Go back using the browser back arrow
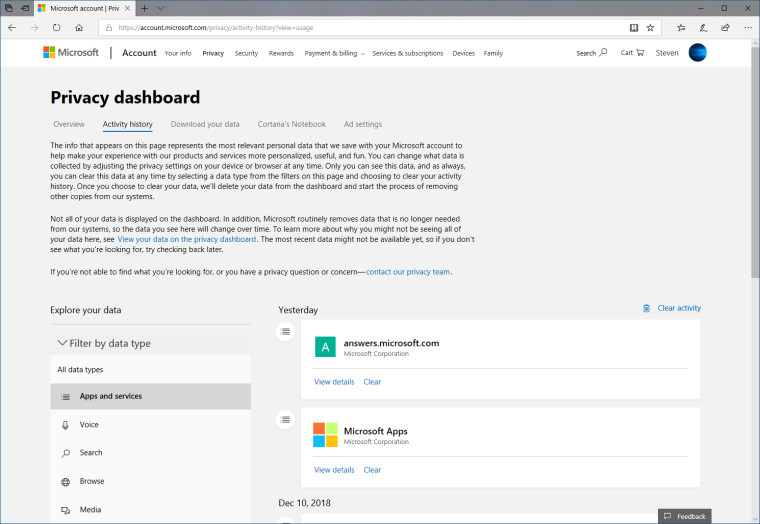760x524 pixels. coord(12,28)
